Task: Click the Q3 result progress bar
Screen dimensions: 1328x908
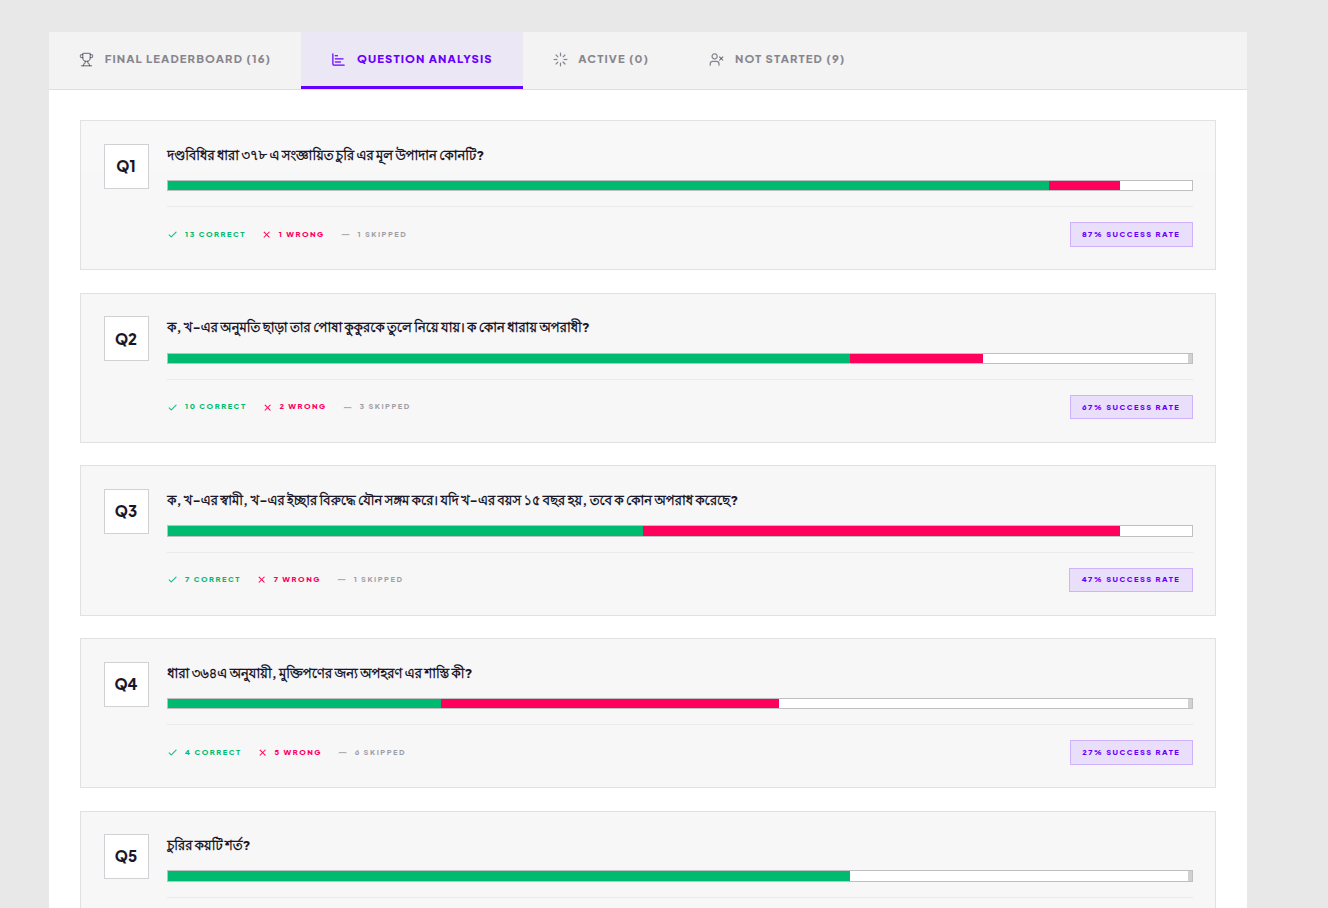Action: pyautogui.click(x=680, y=531)
